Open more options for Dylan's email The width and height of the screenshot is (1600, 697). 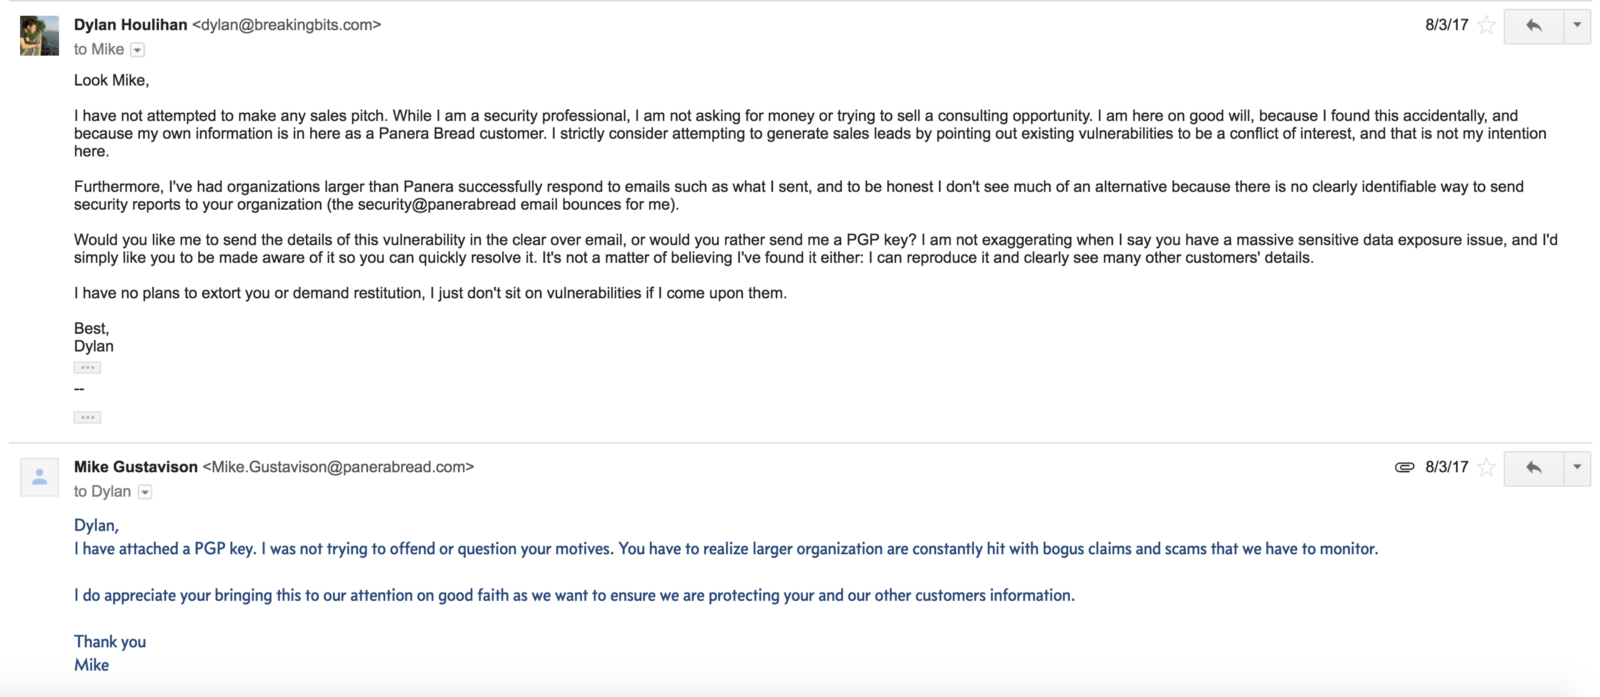[x=1577, y=25]
